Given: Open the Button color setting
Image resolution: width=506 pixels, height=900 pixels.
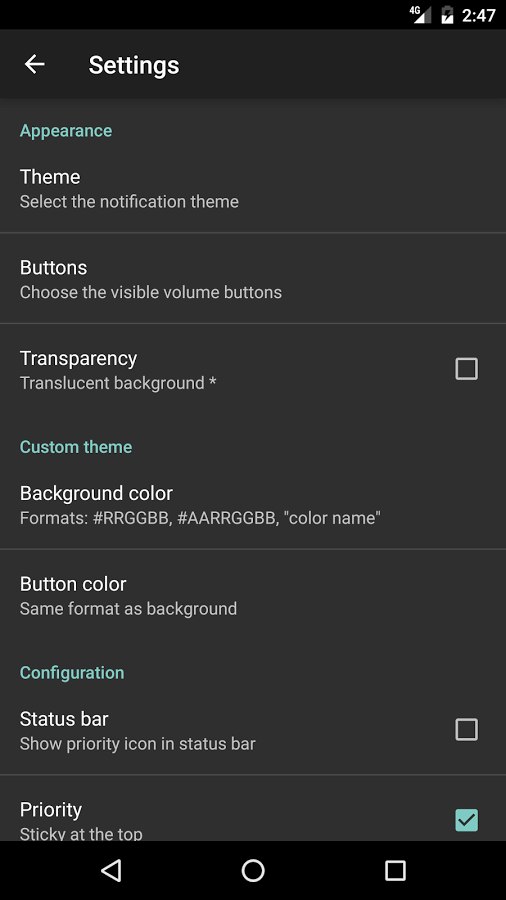Looking at the screenshot, I should tap(253, 595).
